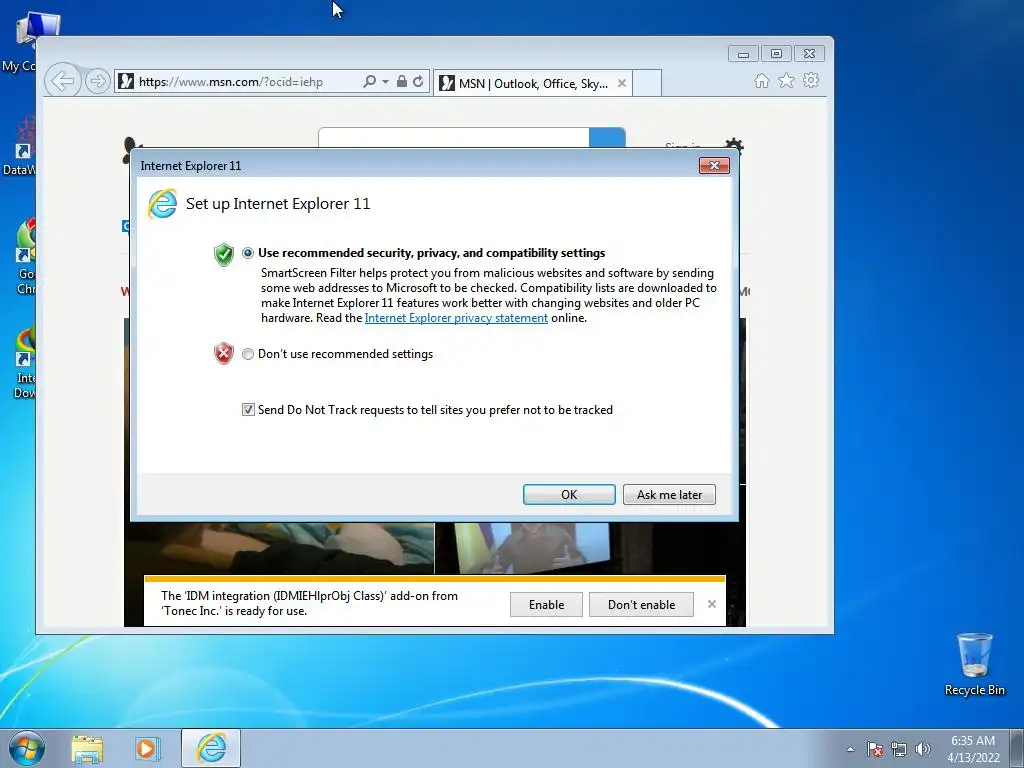Launch Windows Media Player from taskbar
The image size is (1024, 768).
click(148, 748)
